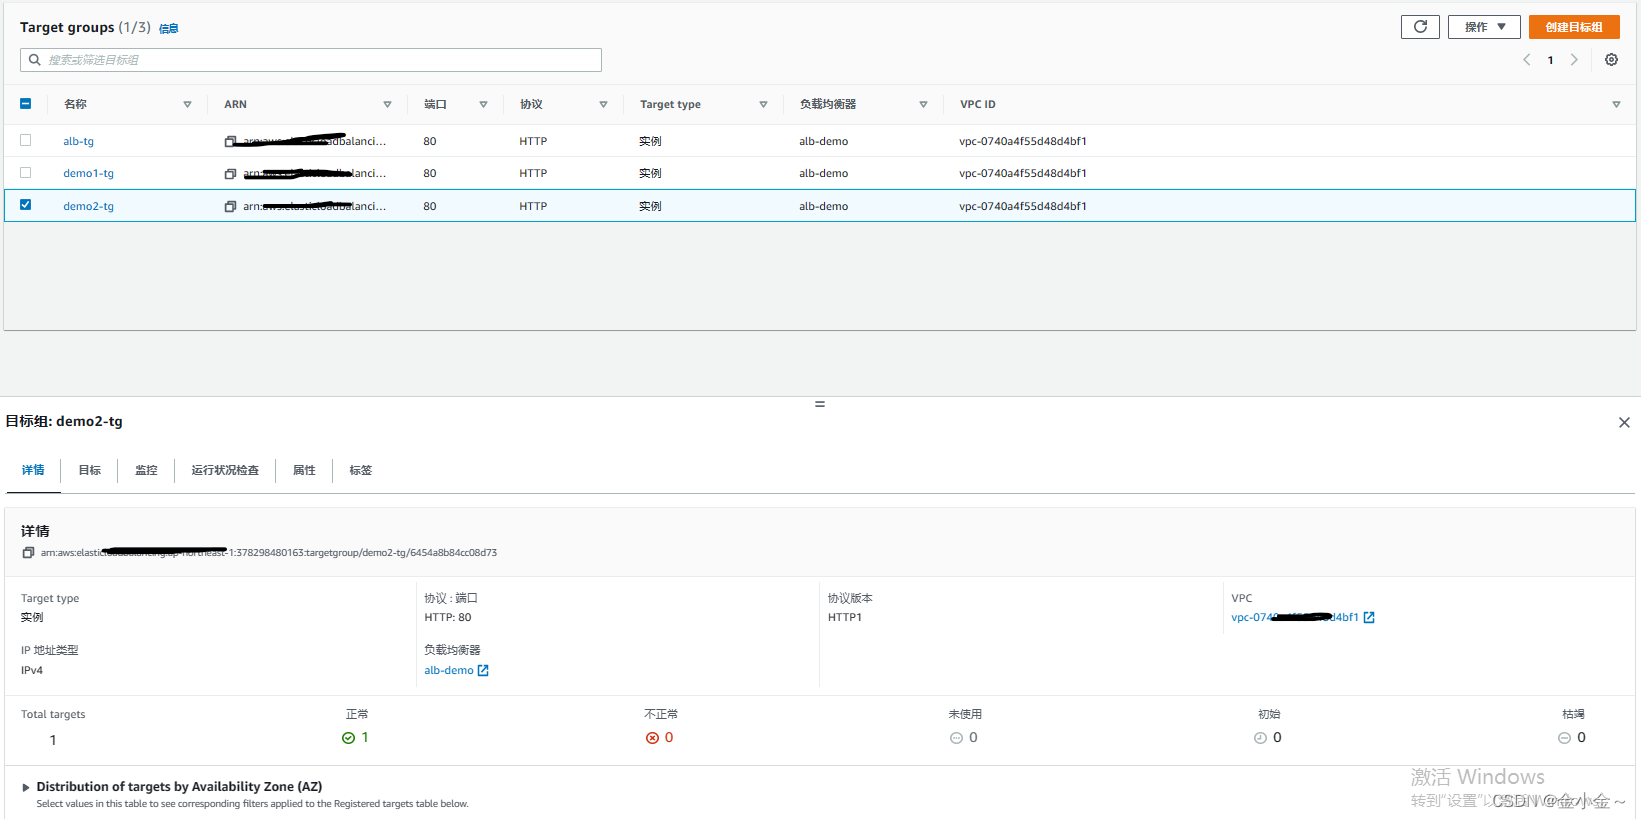Open table preferences gear icon
Viewport: 1641px width, 819px height.
1611,60
